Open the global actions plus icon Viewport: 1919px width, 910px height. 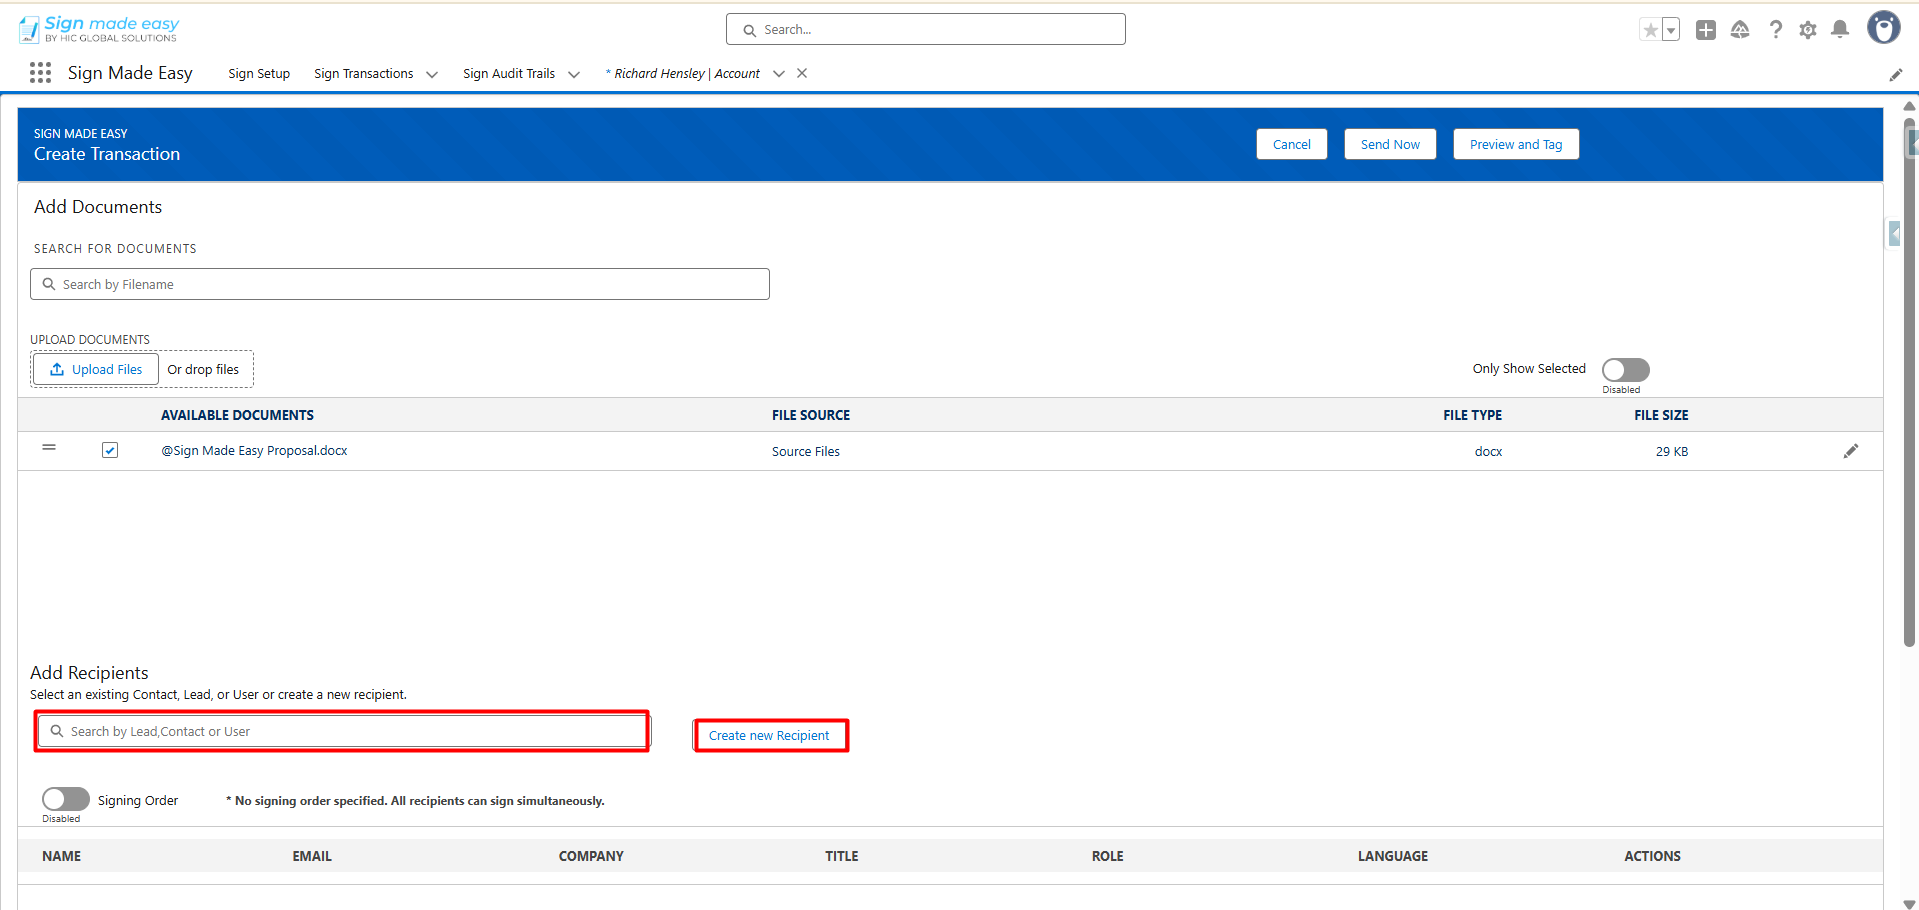tap(1706, 30)
